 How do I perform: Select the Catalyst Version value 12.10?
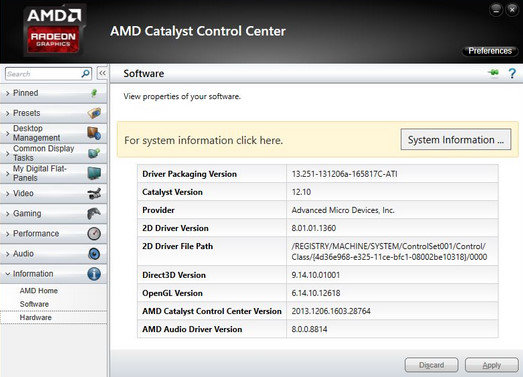pyautogui.click(x=301, y=192)
